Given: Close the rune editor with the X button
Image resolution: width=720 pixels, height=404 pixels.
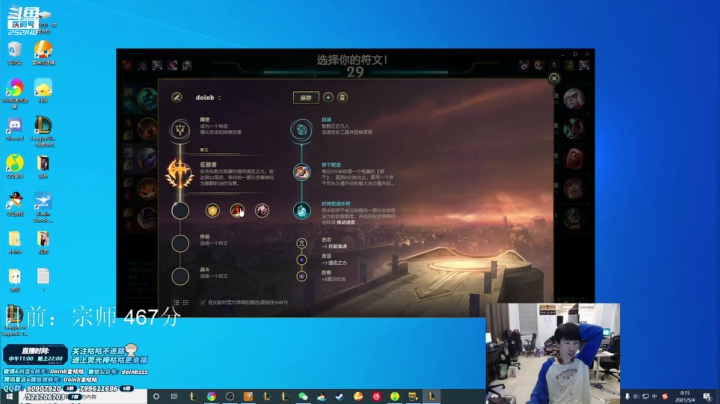Looking at the screenshot, I should pyautogui.click(x=554, y=79).
